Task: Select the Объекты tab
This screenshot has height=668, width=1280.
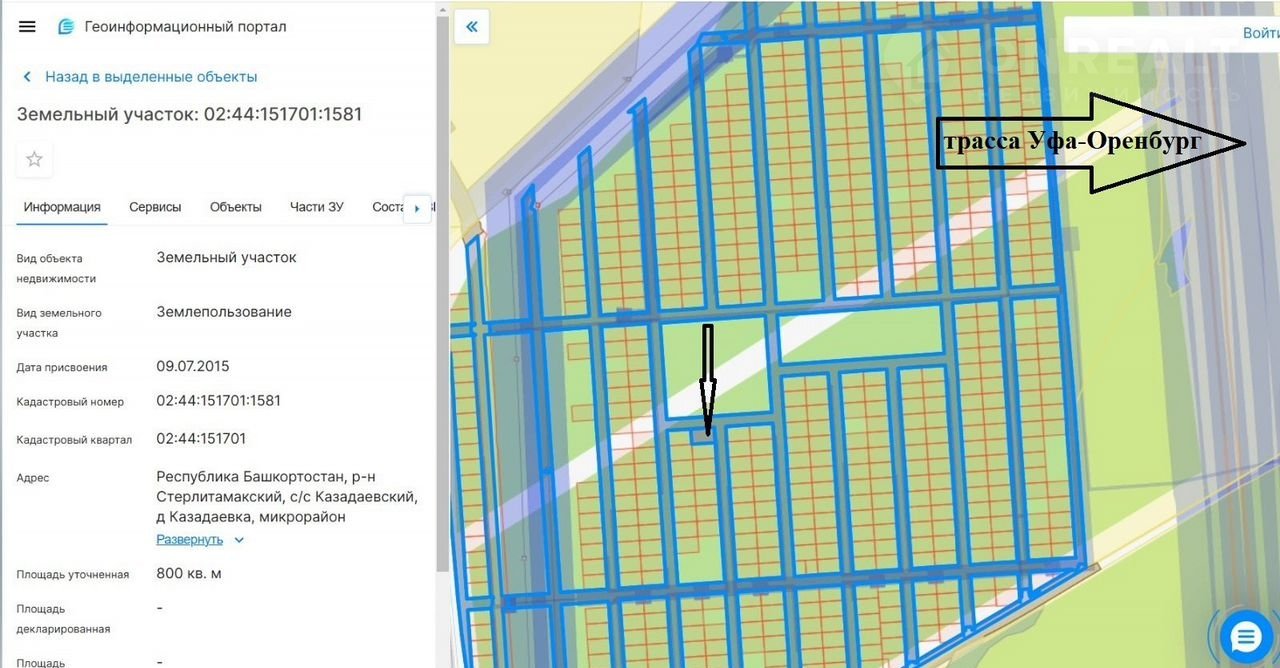Action: pos(235,207)
